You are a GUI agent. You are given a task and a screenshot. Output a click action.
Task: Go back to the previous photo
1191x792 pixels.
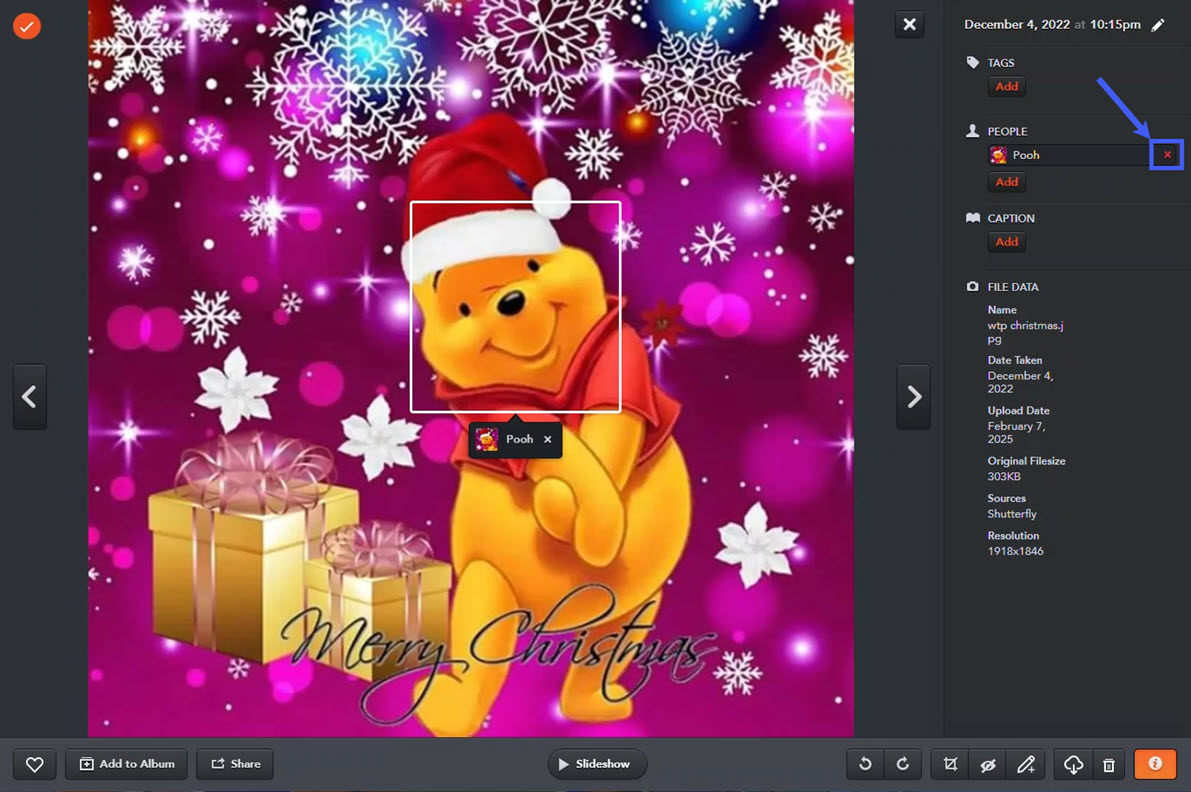coord(29,397)
